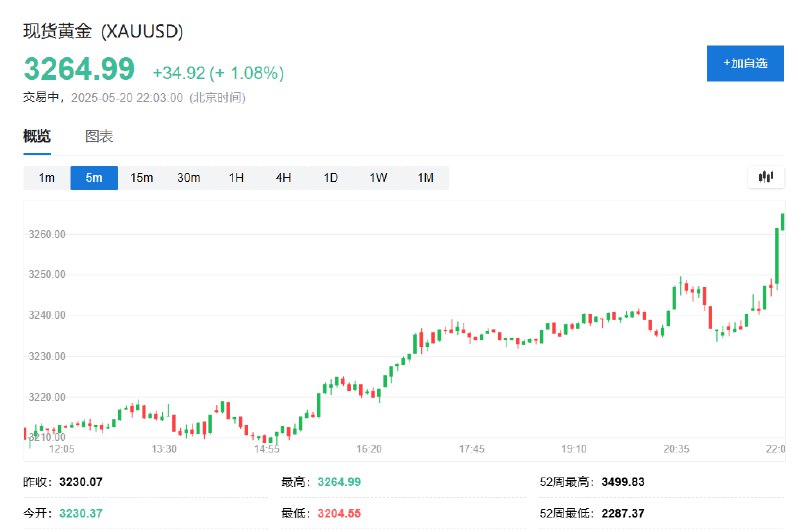Click the +加自选 add to watchlist button
The image size is (800, 530).
point(745,63)
